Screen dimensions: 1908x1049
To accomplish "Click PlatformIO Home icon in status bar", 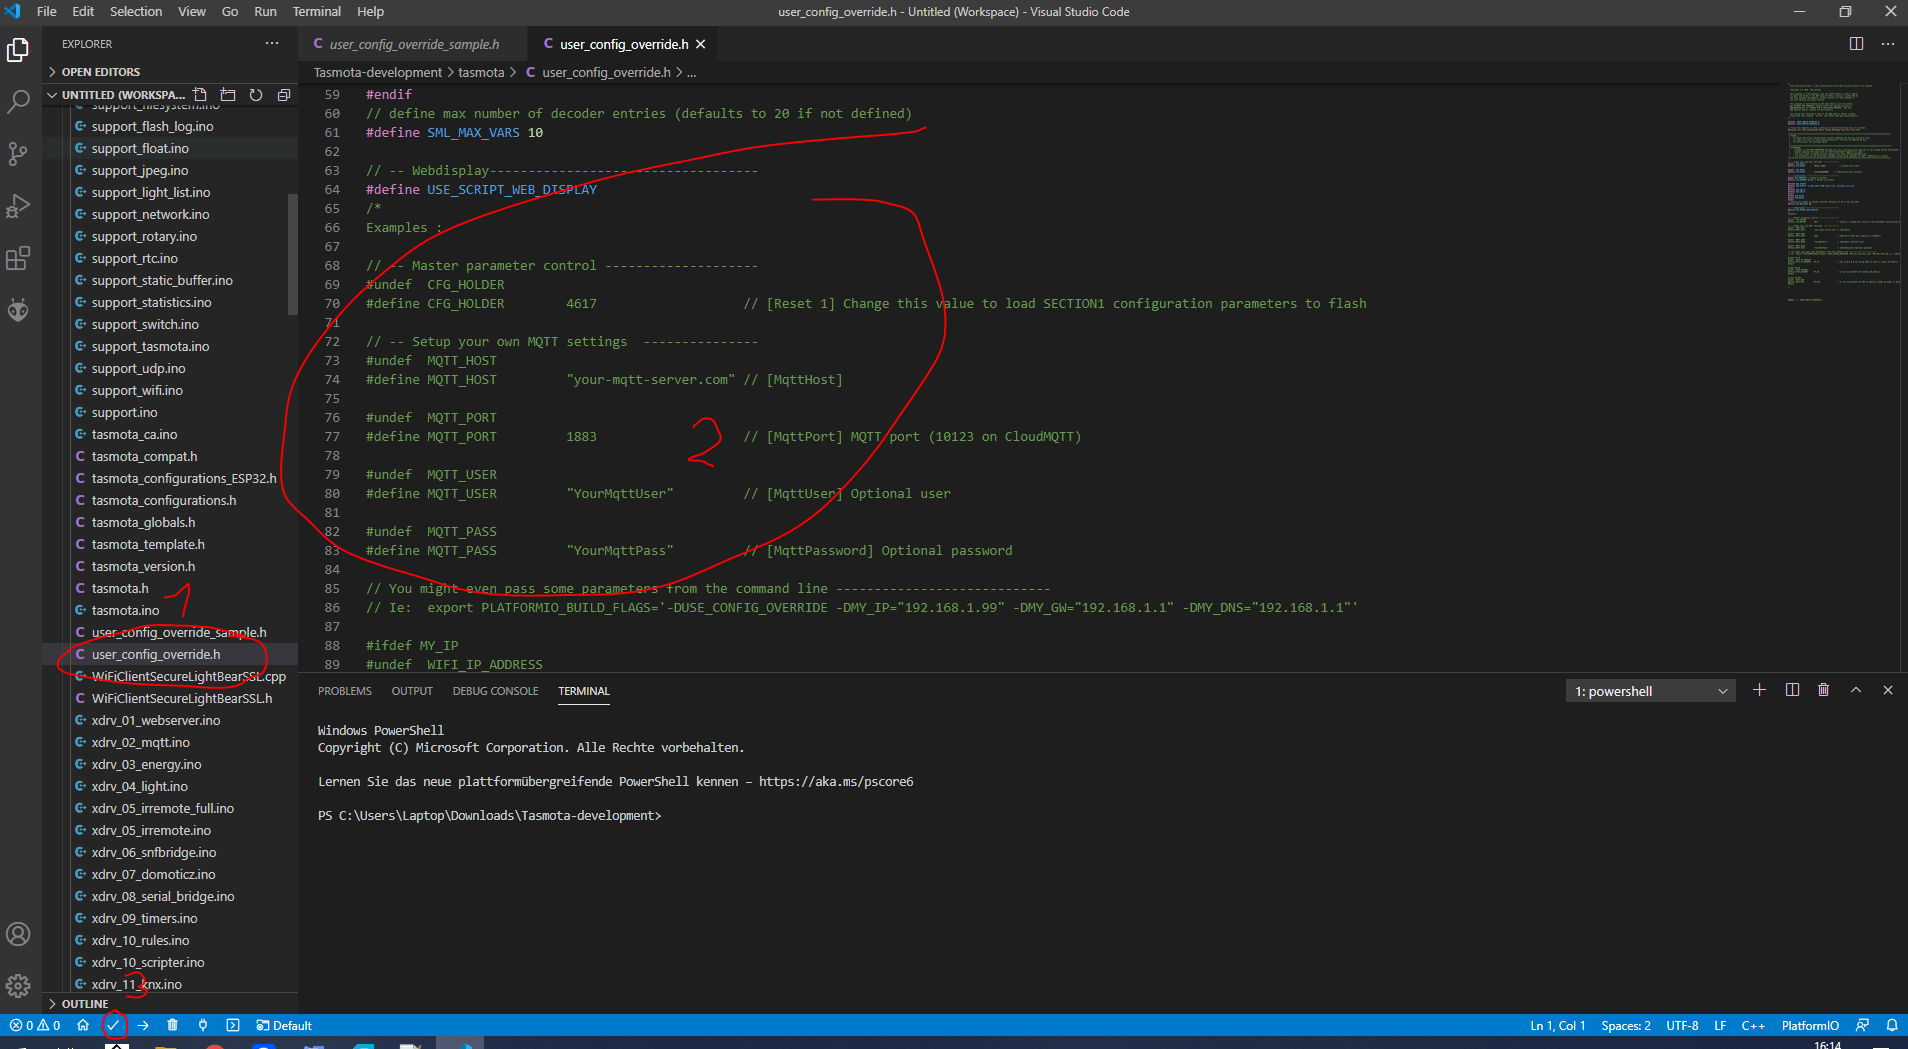I will pos(83,1025).
